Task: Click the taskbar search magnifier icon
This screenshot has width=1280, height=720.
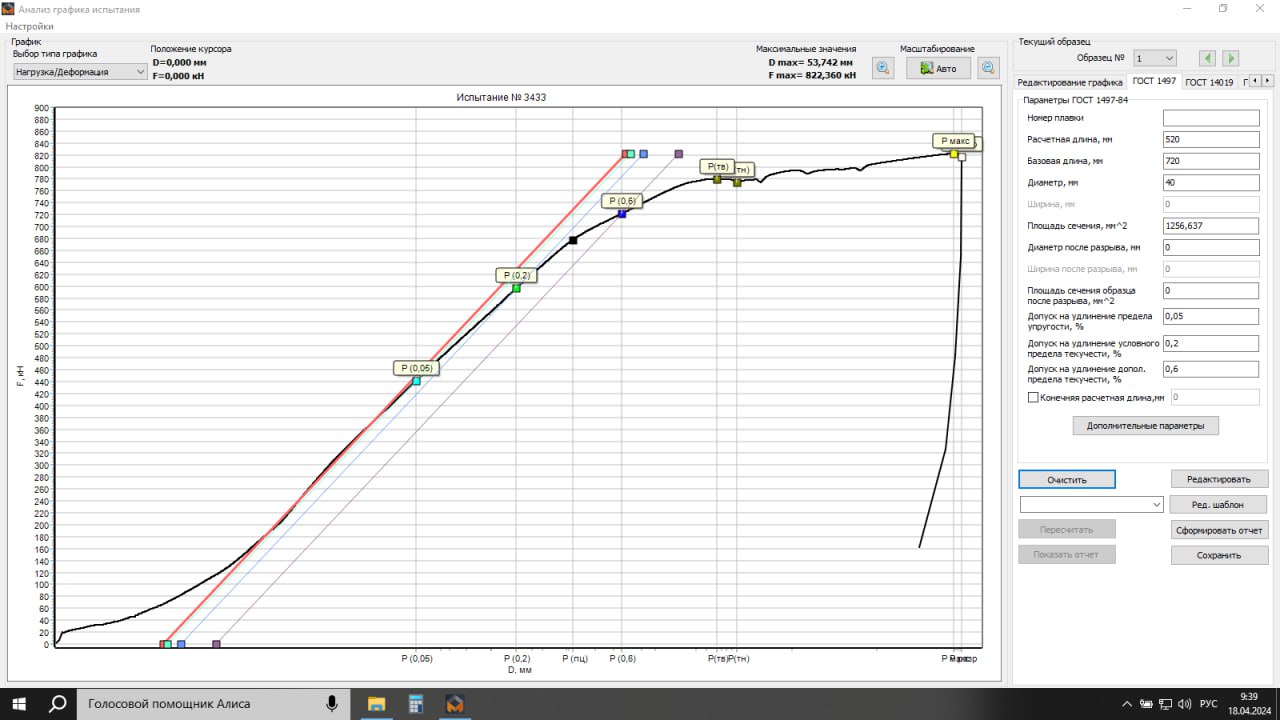Action: click(58, 704)
